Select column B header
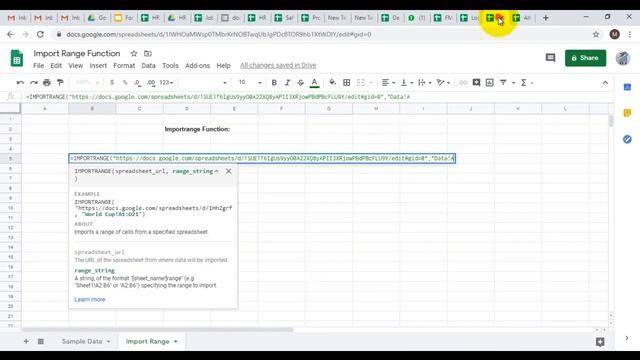The height and width of the screenshot is (360, 640). [x=92, y=109]
